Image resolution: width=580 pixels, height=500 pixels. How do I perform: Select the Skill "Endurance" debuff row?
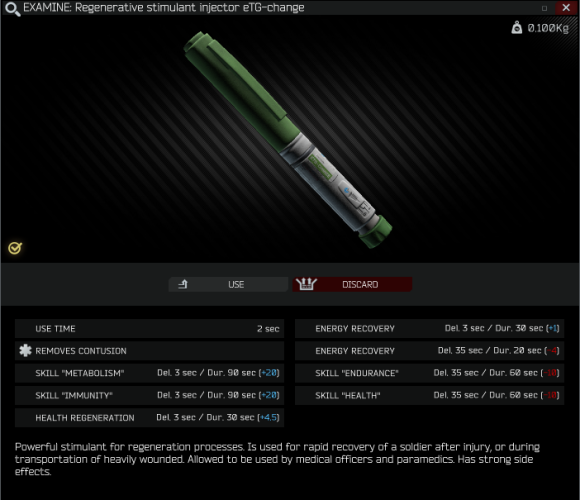tap(429, 373)
